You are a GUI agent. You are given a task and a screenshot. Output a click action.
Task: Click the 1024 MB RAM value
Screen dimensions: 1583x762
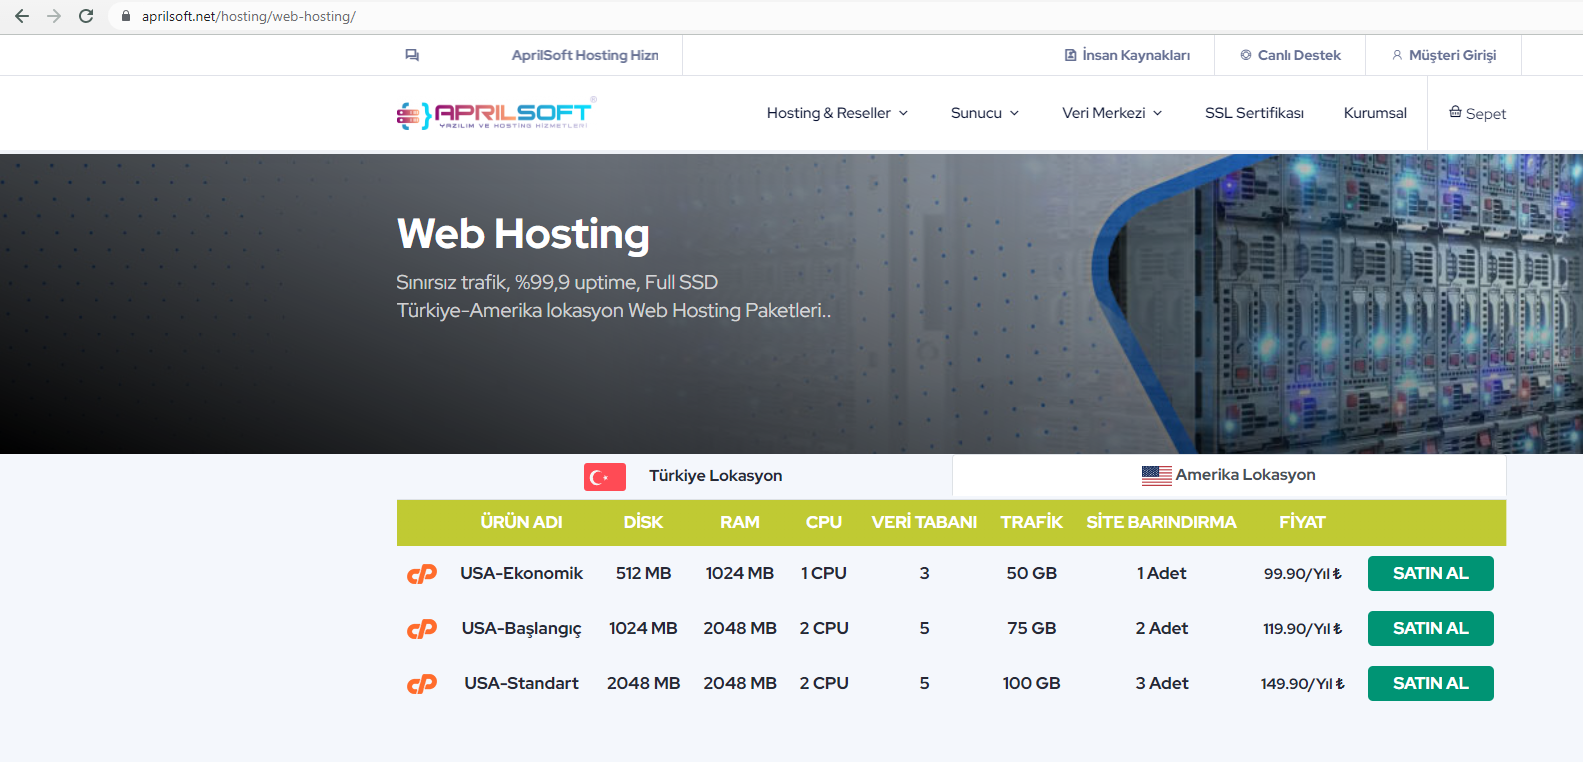[740, 573]
